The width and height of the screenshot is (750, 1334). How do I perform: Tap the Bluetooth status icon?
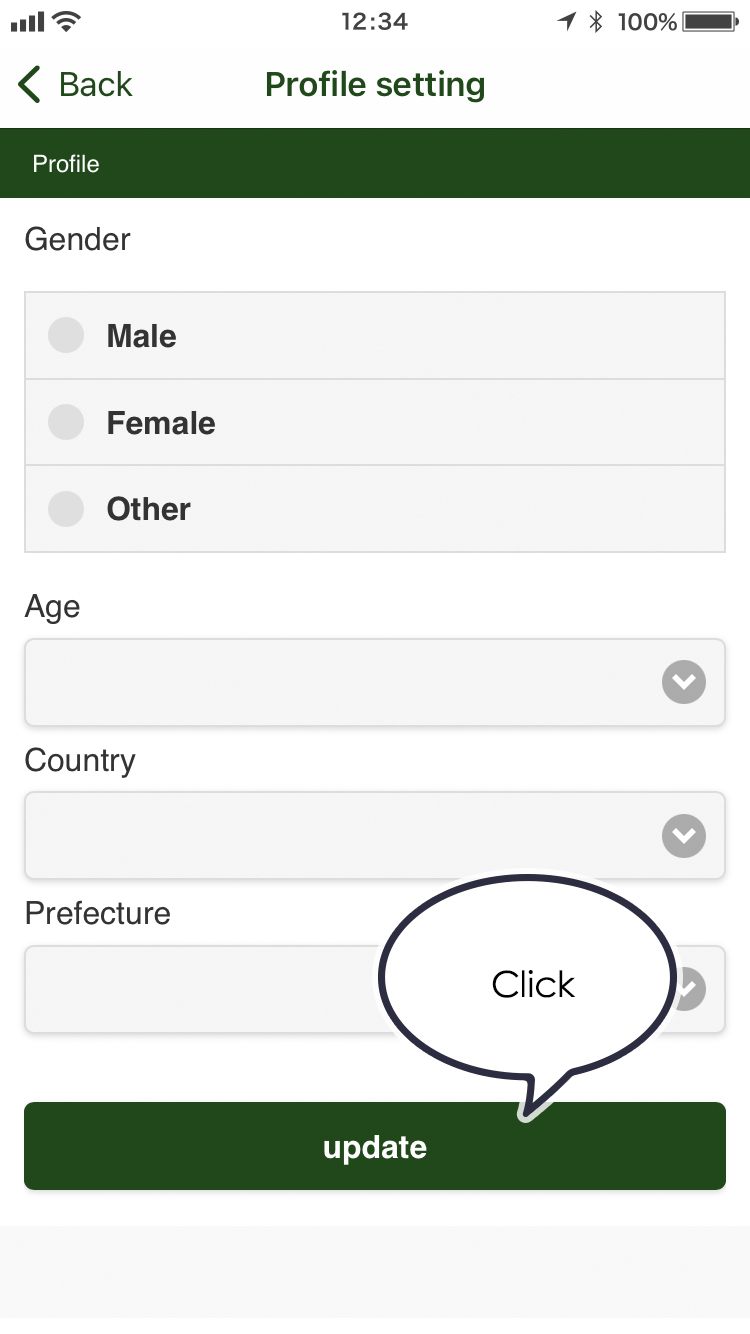coord(596,21)
